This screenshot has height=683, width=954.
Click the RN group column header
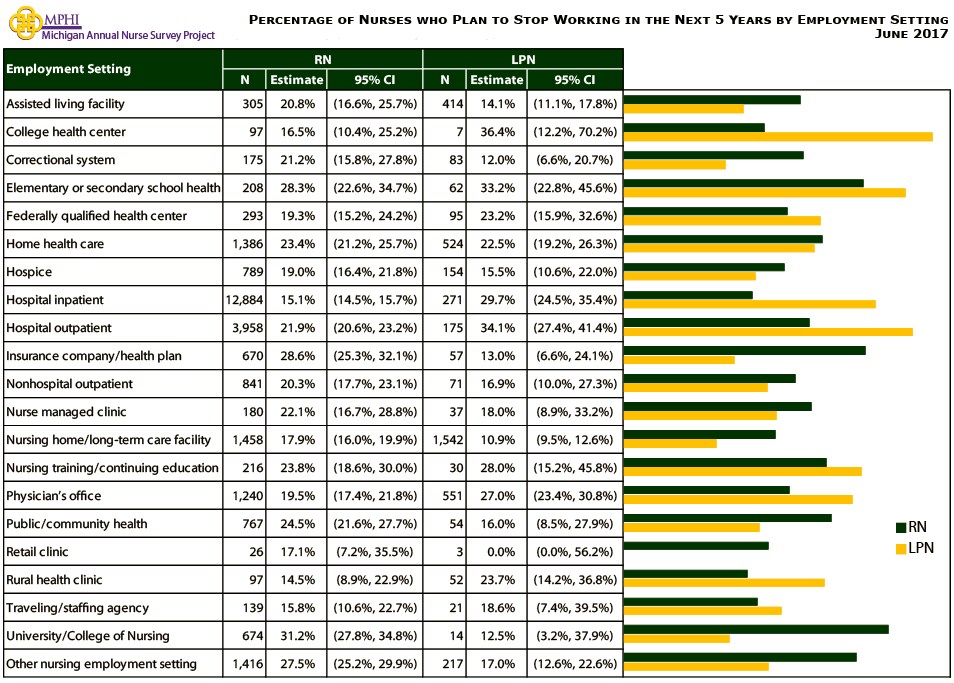point(322,59)
